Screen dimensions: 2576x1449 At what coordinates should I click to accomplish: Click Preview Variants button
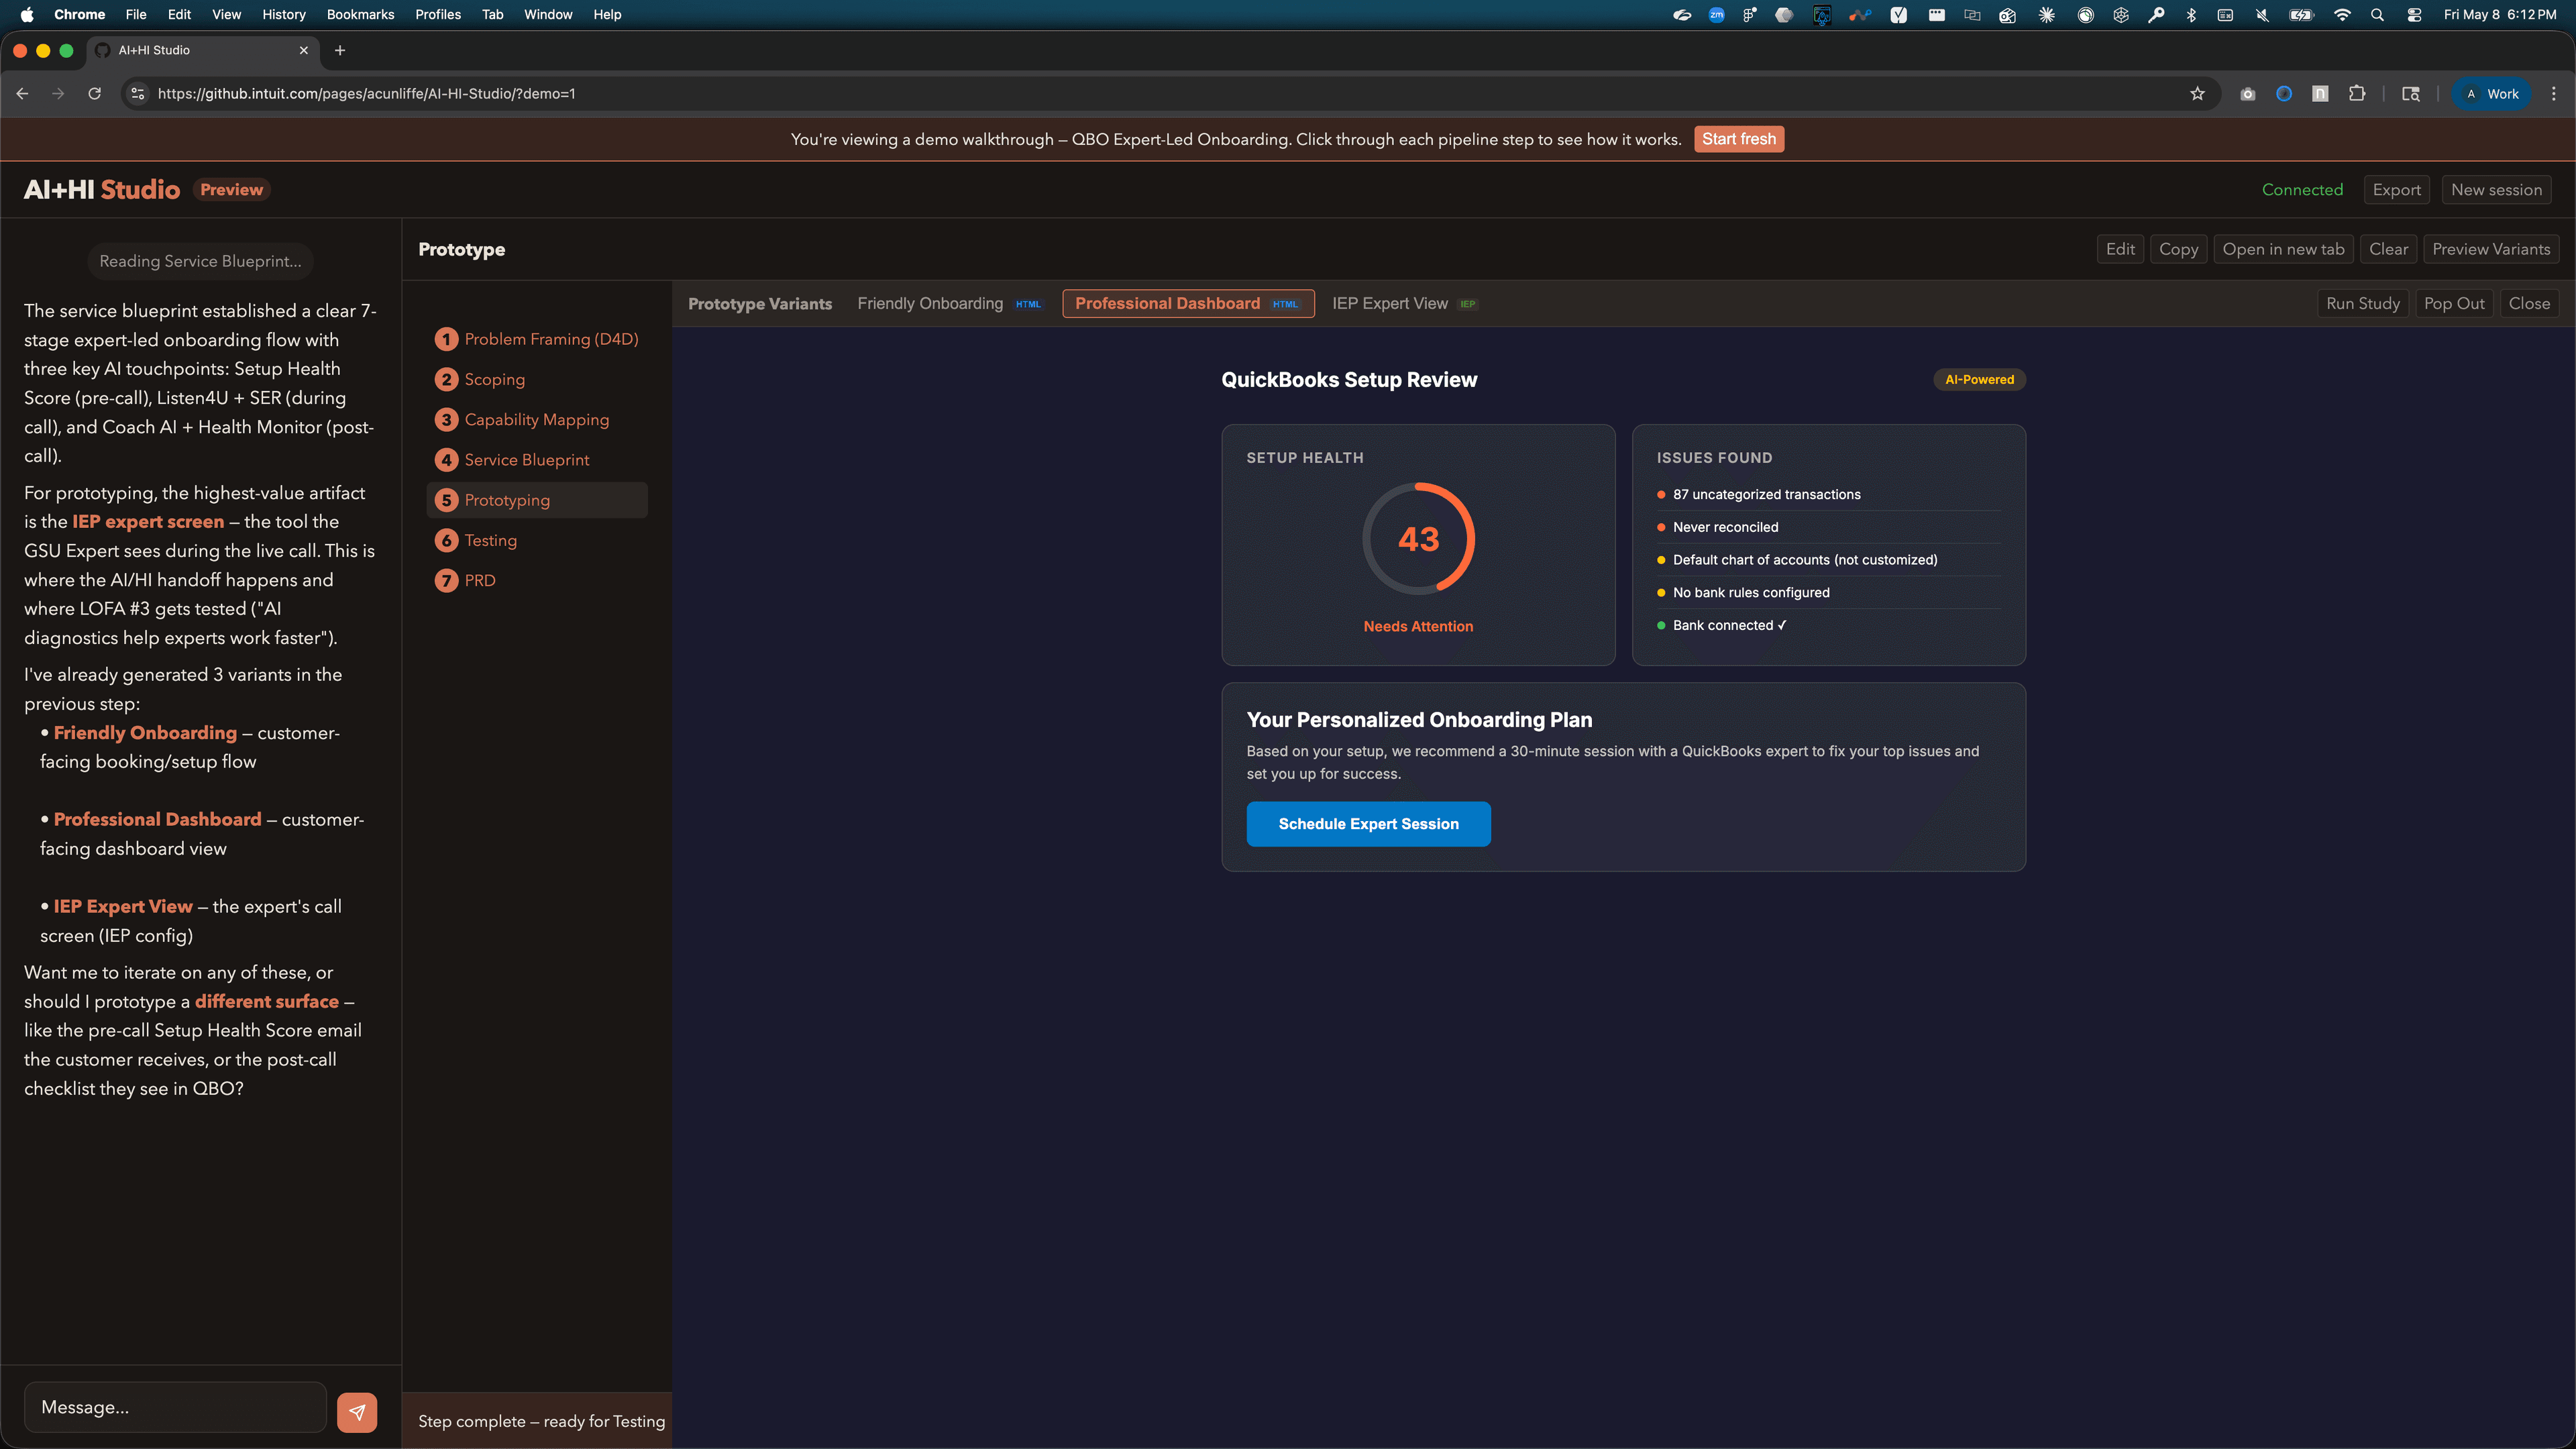(x=2491, y=249)
